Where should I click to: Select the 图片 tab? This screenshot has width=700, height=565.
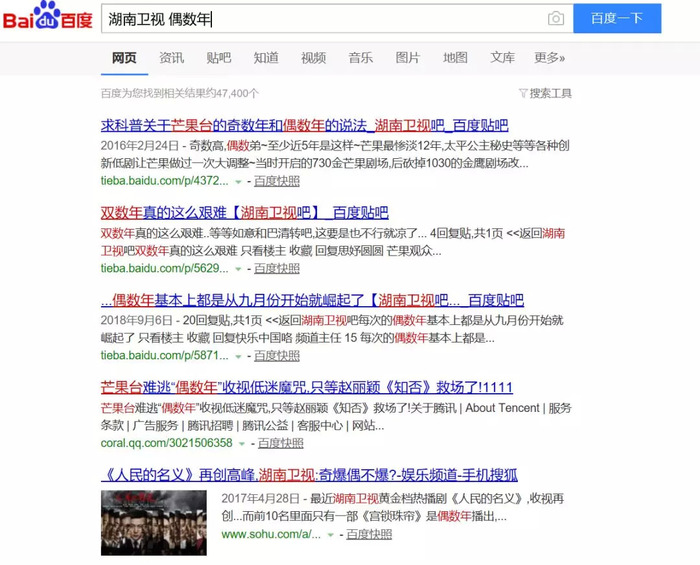[x=408, y=58]
